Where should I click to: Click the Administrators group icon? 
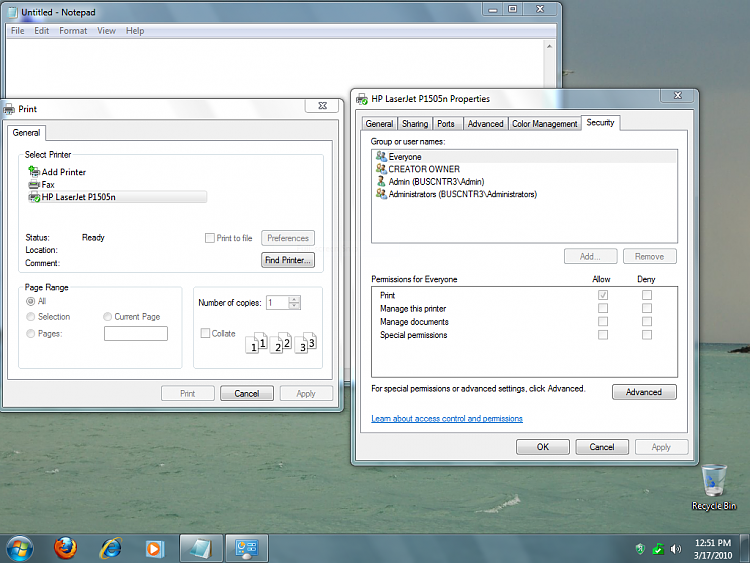coord(381,194)
